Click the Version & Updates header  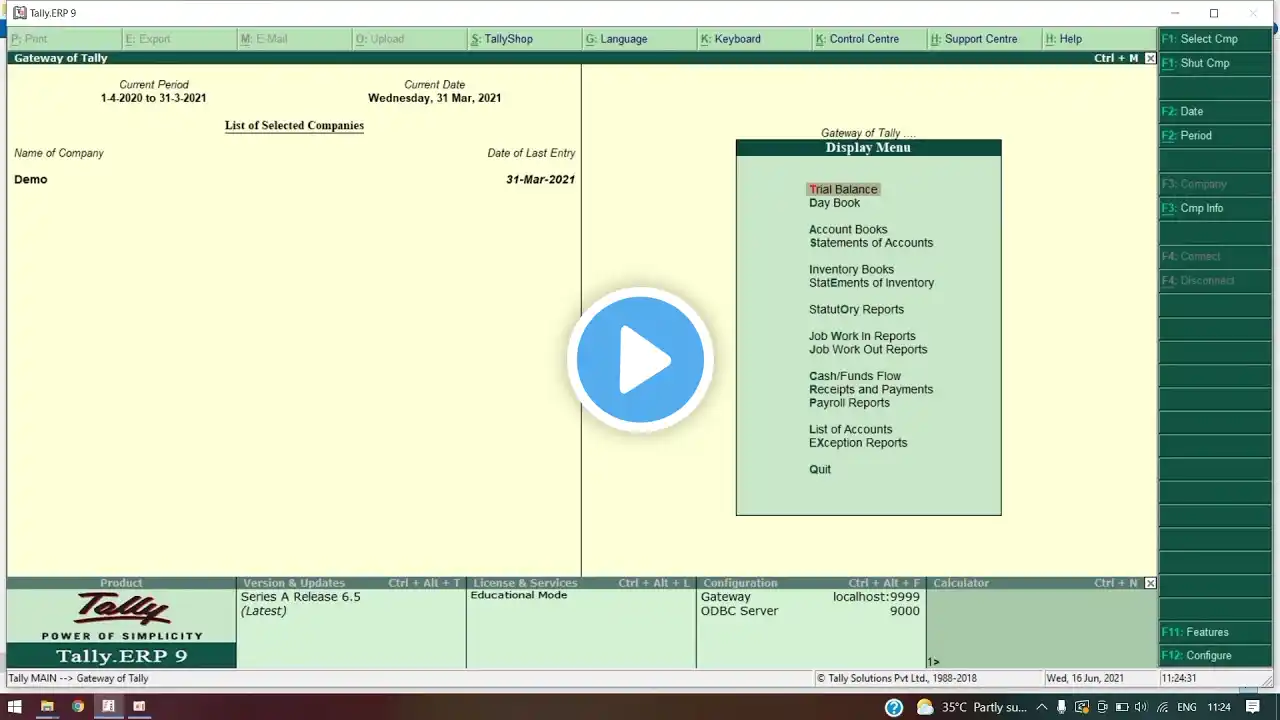(x=351, y=583)
